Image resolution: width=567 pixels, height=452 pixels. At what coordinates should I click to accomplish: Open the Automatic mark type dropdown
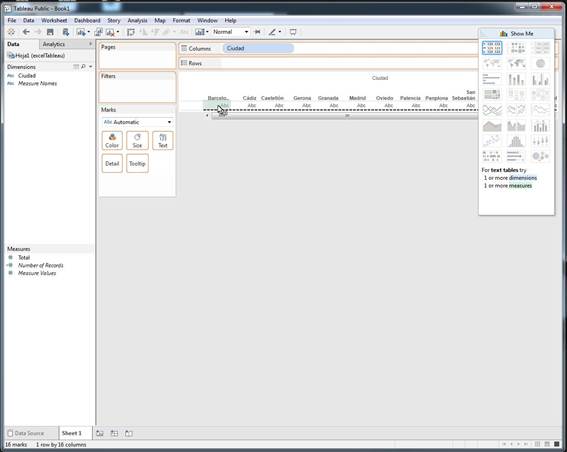pos(137,122)
